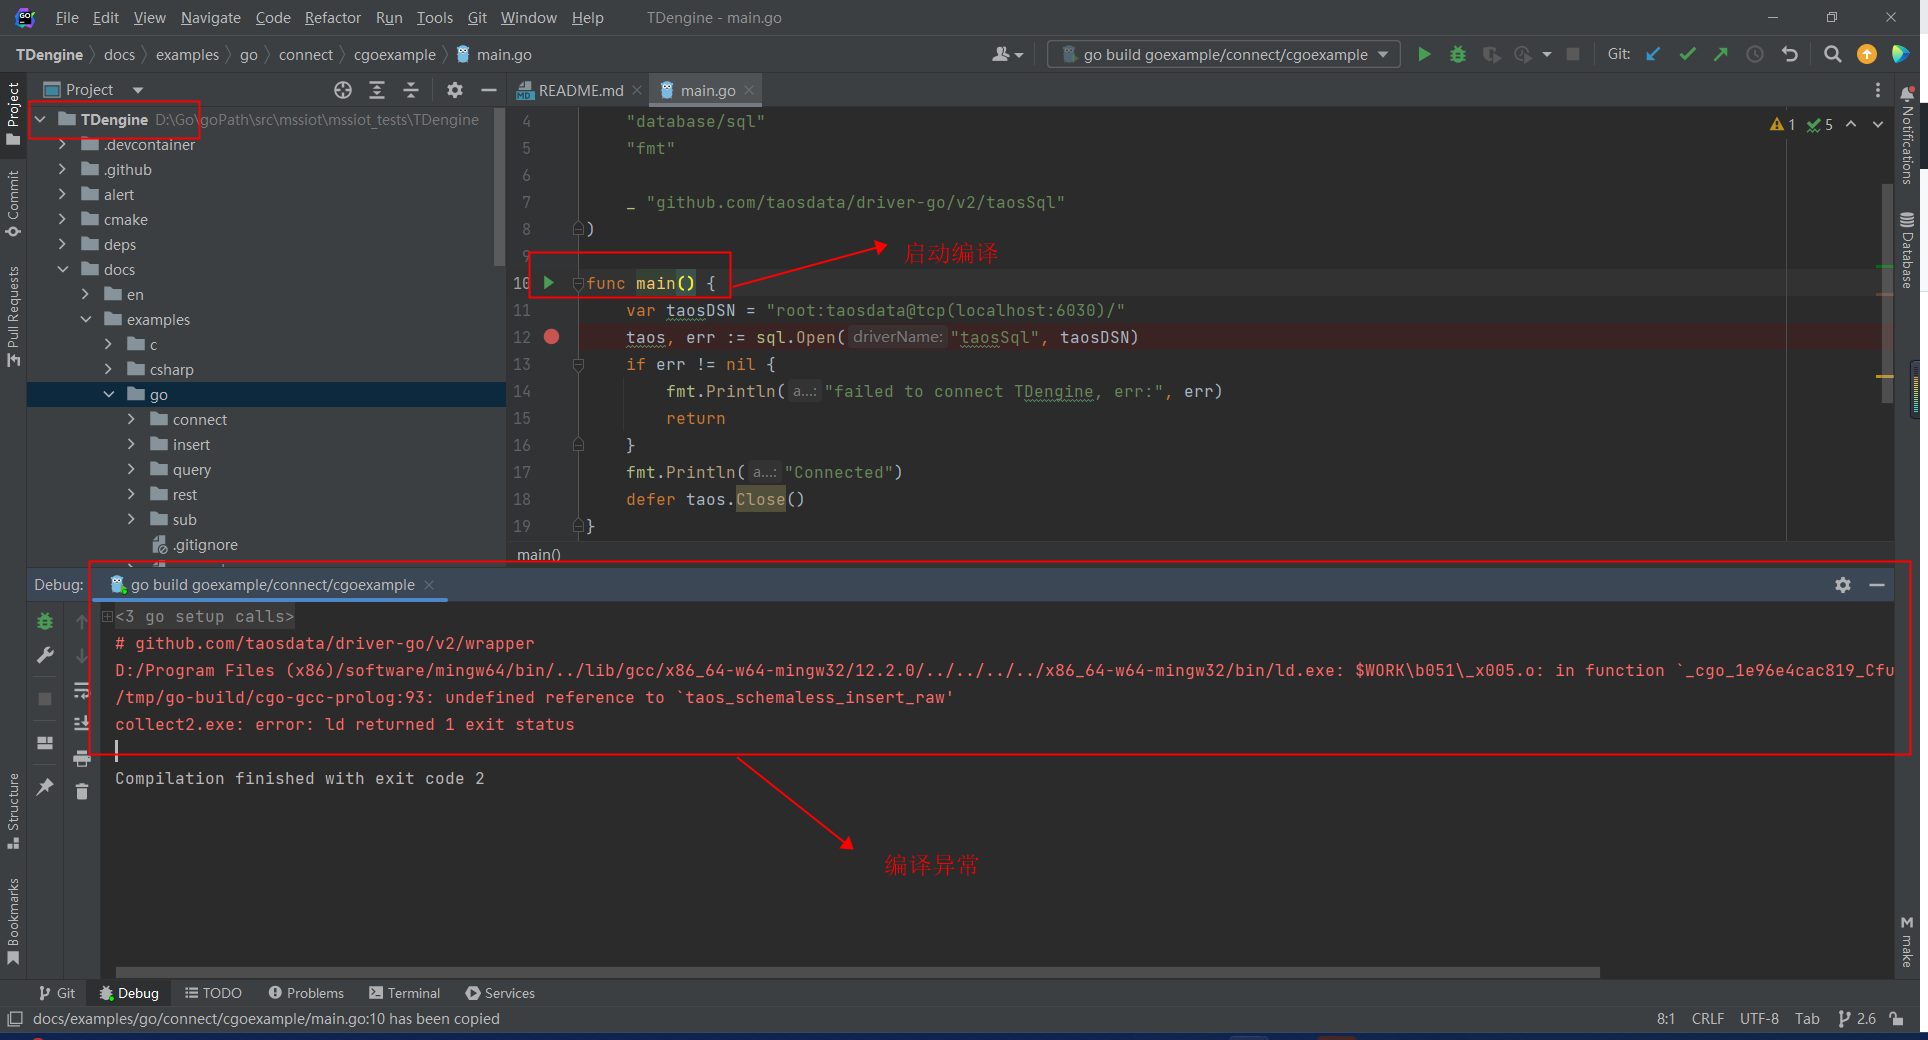Open Project panel settings gear
The image size is (1928, 1040).
click(x=455, y=90)
